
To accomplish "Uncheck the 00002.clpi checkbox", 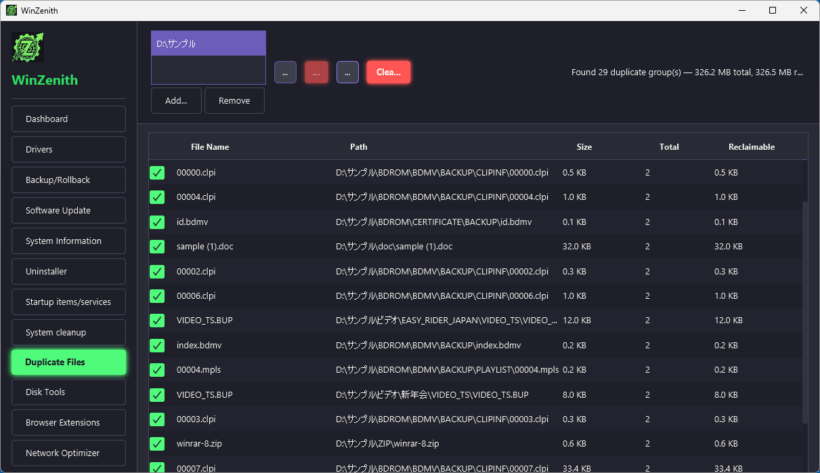I will pos(157,272).
